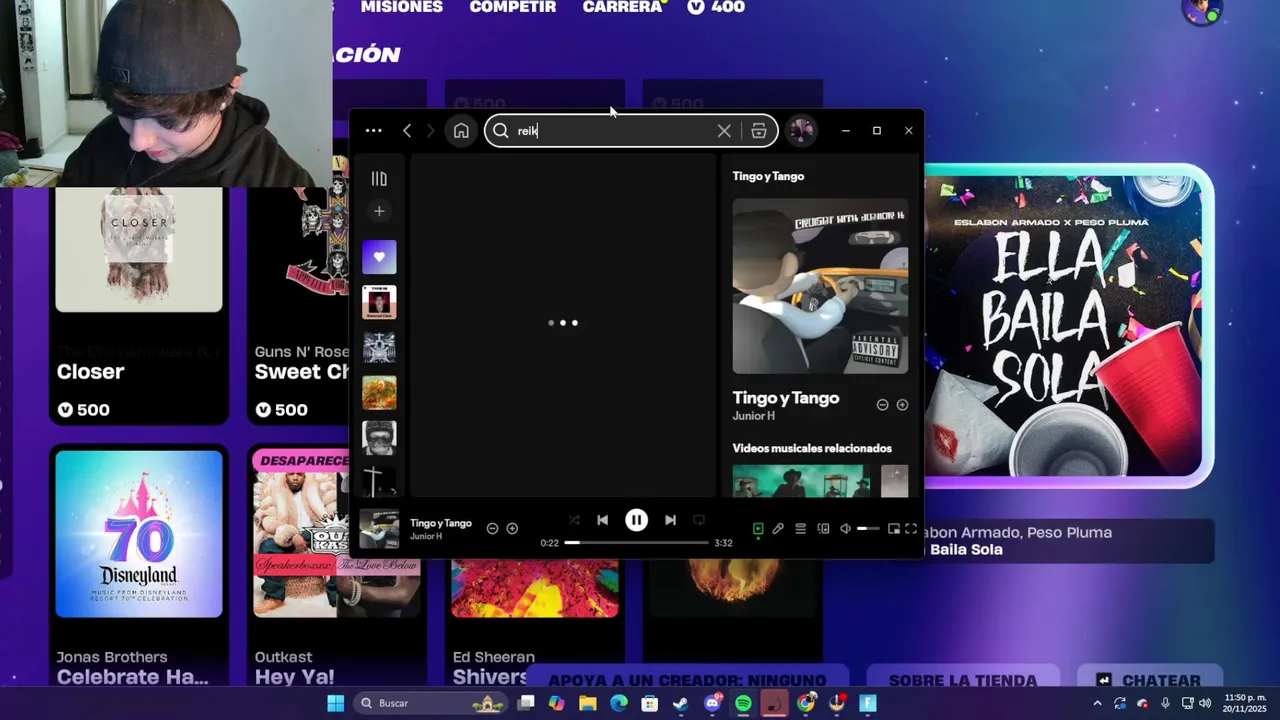The height and width of the screenshot is (720, 1280).
Task: Open Steam from the taskbar
Action: (680, 703)
